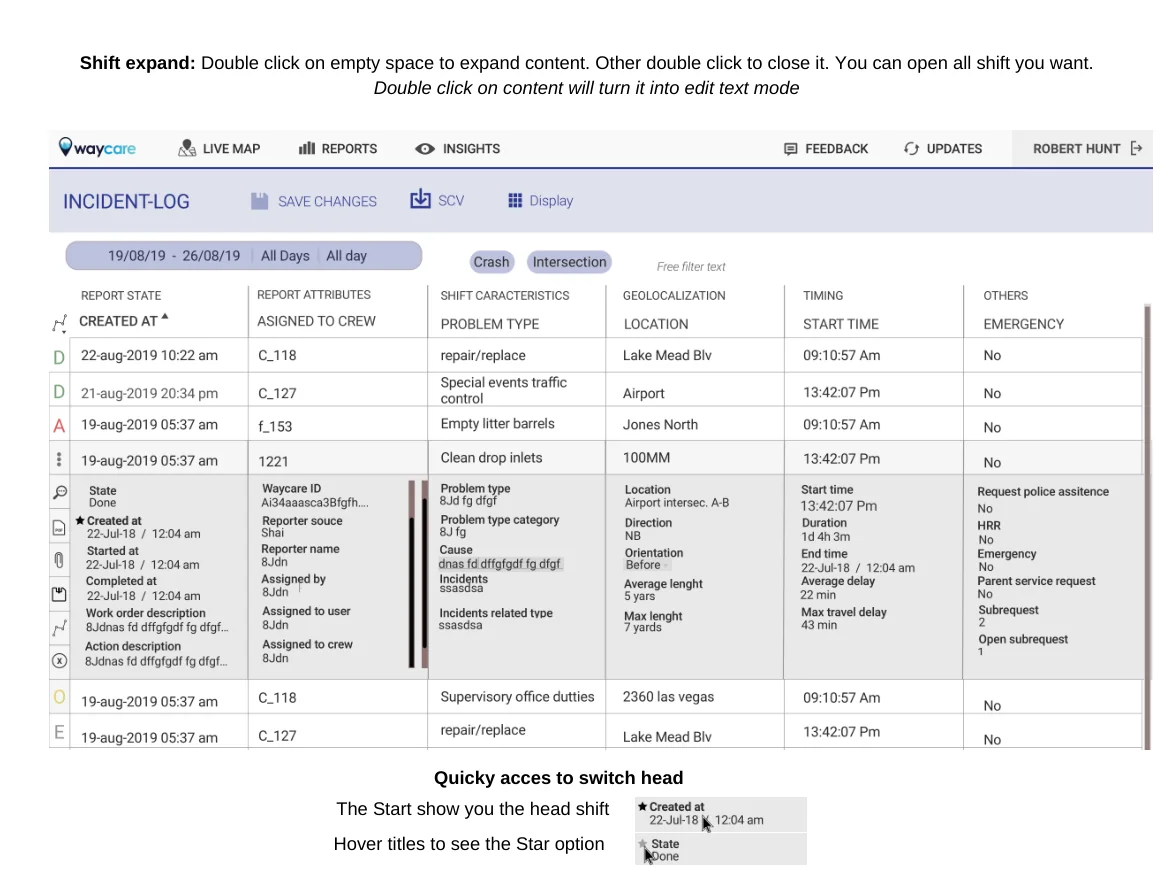The width and height of the screenshot is (1174, 880).
Task: Click the yellow O status letter
Action: 59,697
